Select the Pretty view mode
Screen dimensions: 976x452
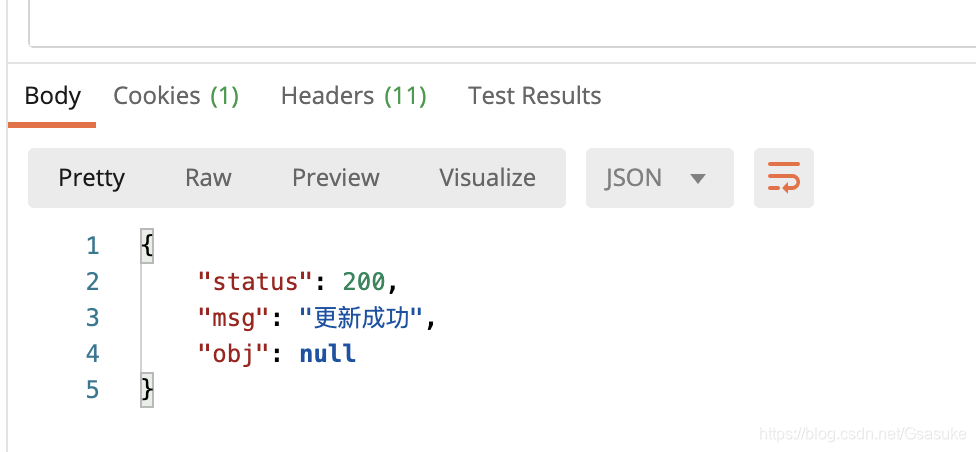click(x=92, y=177)
